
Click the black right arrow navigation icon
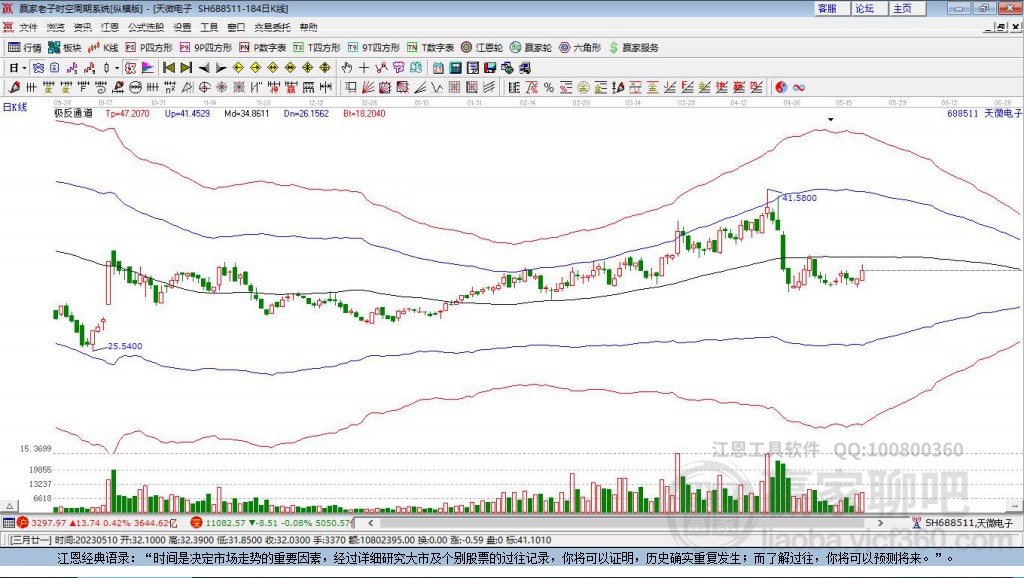tap(221, 68)
